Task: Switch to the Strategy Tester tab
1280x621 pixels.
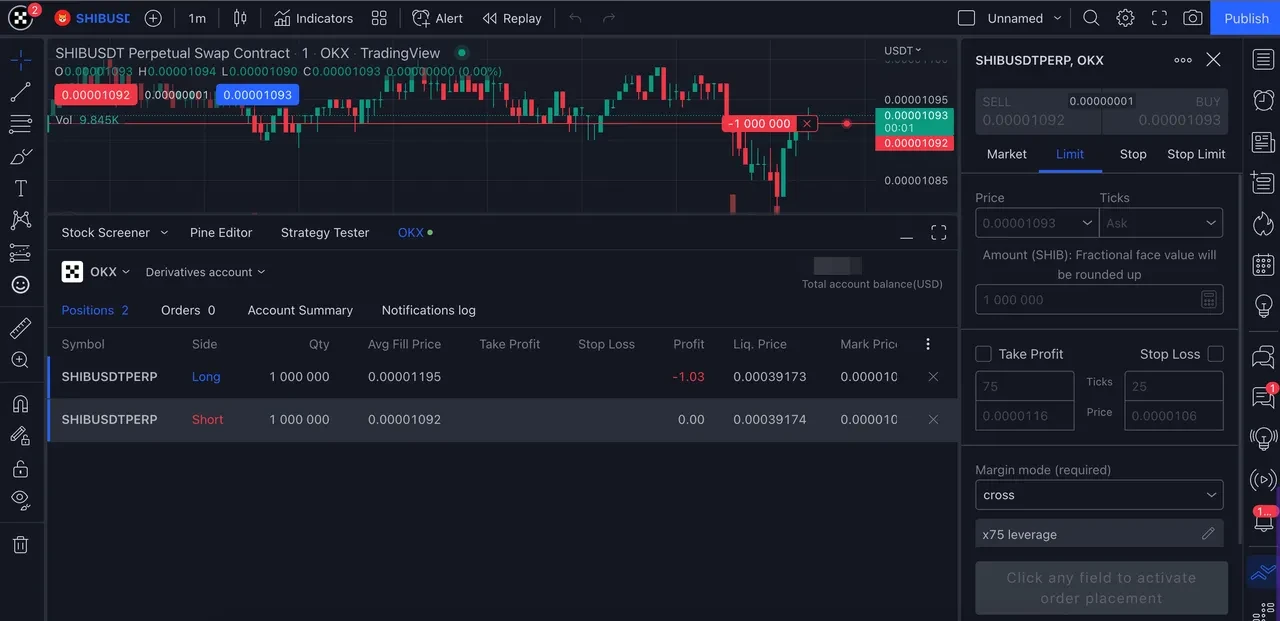Action: click(x=325, y=232)
